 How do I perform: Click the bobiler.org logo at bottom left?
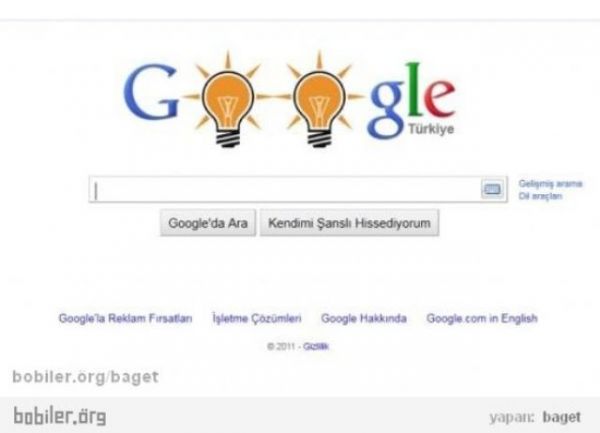[x=60, y=416]
